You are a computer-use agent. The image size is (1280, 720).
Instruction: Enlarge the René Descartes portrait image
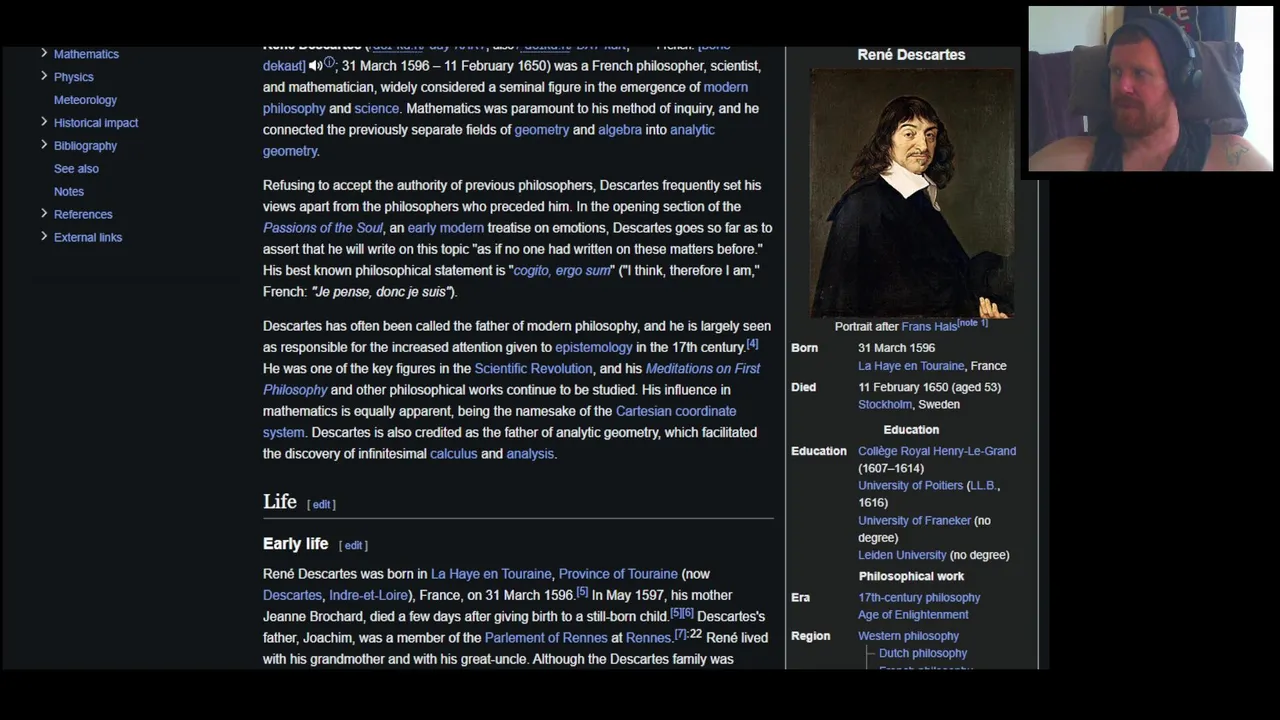(x=911, y=192)
